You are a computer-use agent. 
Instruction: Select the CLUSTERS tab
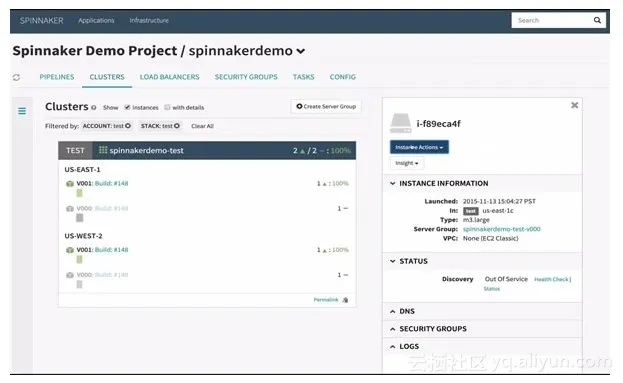(107, 77)
